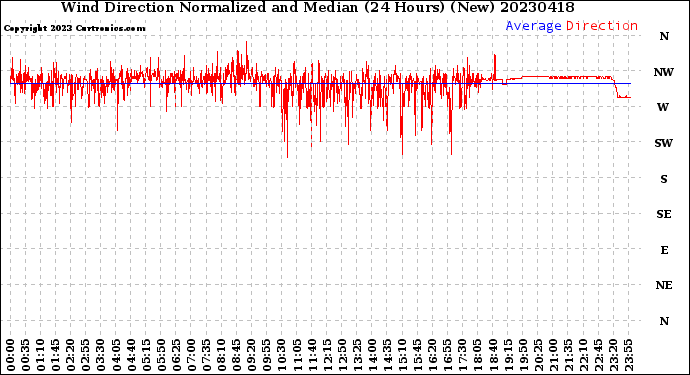The width and height of the screenshot is (690, 375).
Task: Click the 07:00 time label
Action: point(191,355)
